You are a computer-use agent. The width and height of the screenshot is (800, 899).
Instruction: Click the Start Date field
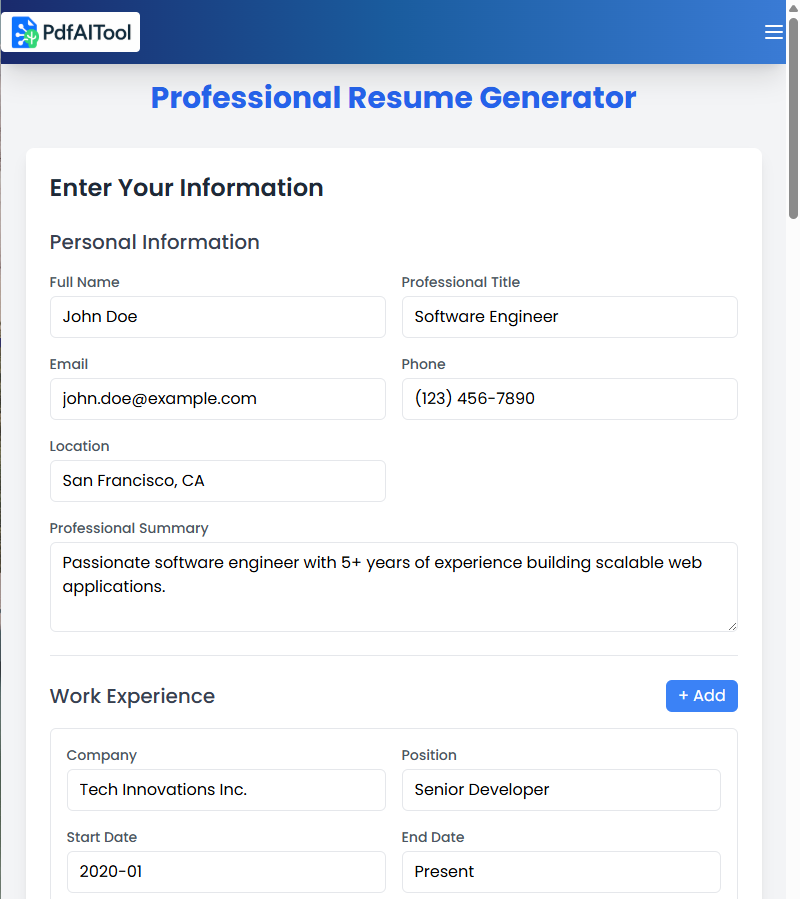pos(226,872)
